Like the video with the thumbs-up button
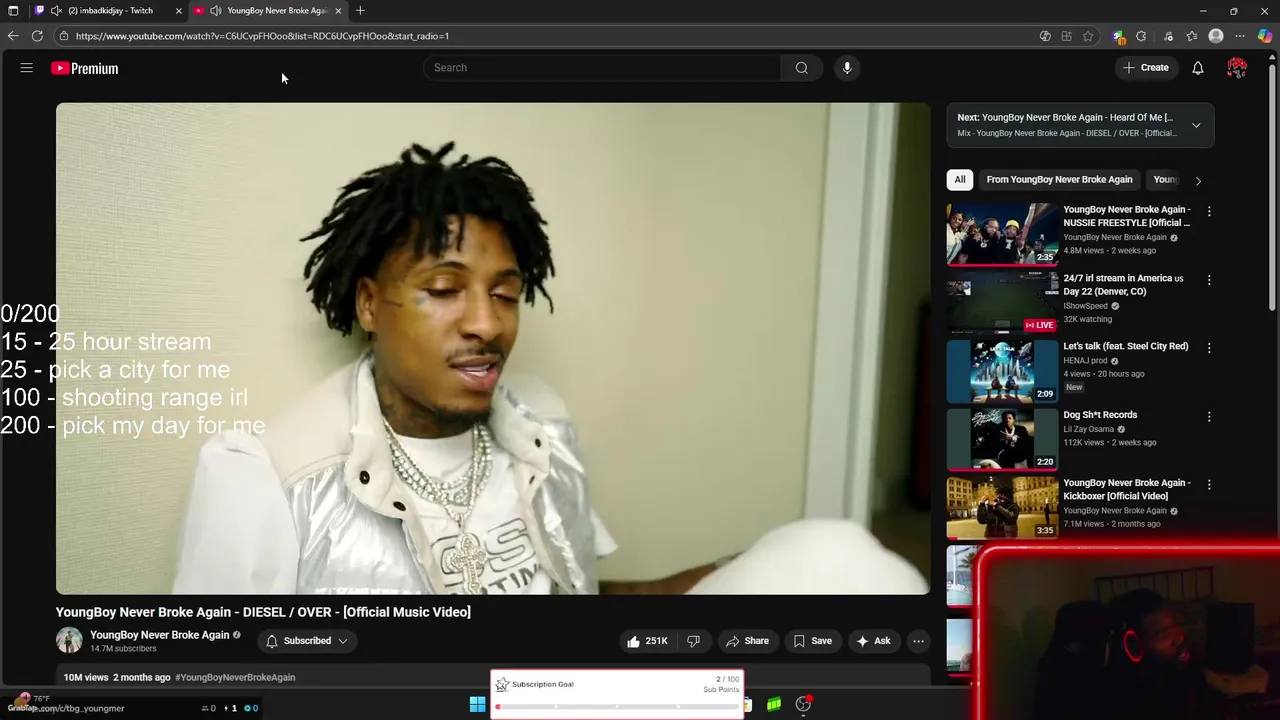 647,641
